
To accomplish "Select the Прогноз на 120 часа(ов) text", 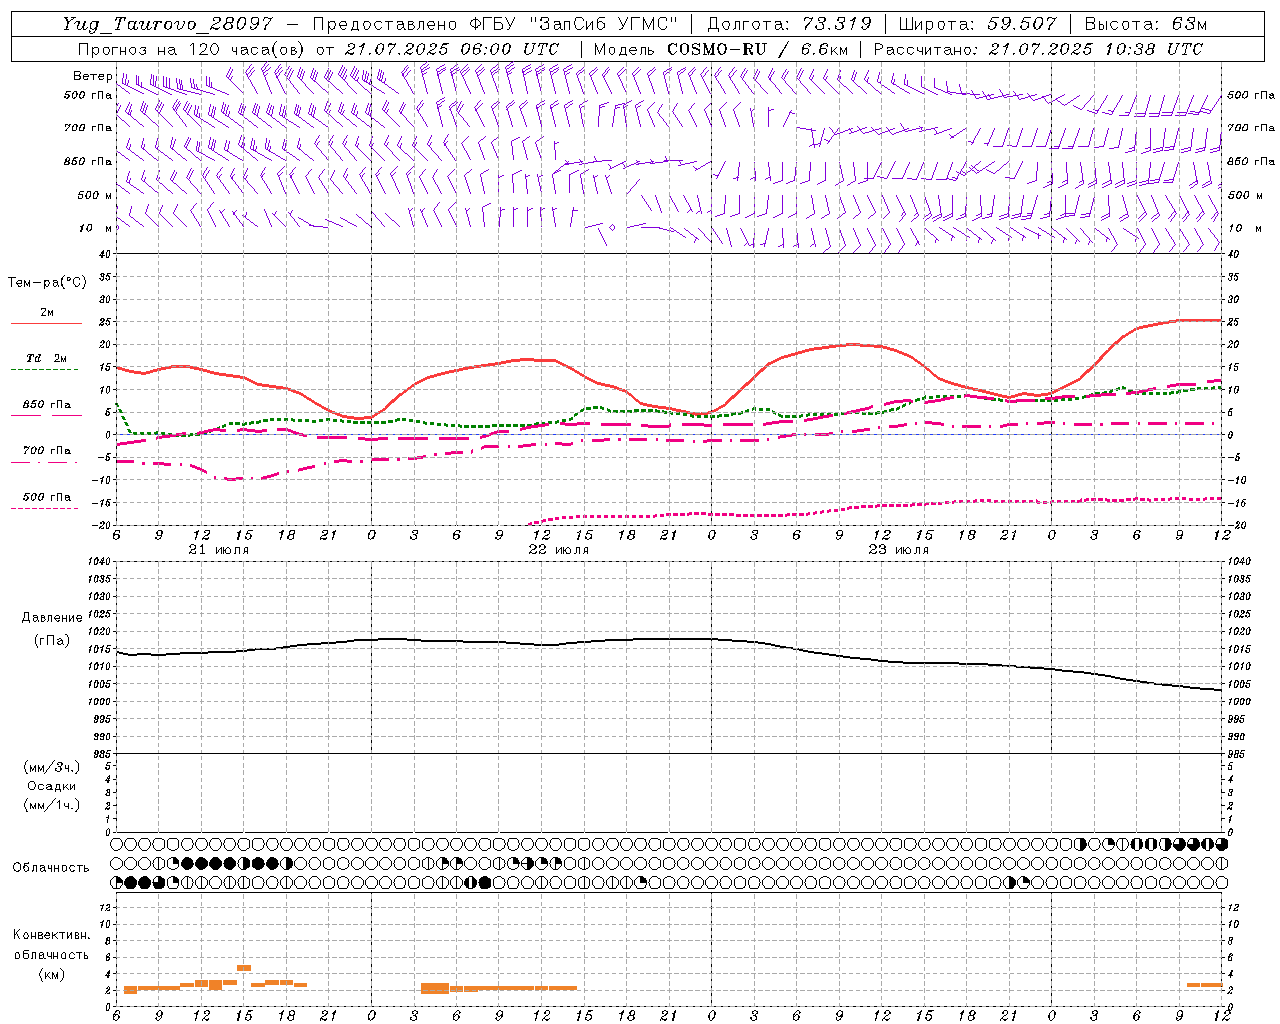I will click(192, 49).
